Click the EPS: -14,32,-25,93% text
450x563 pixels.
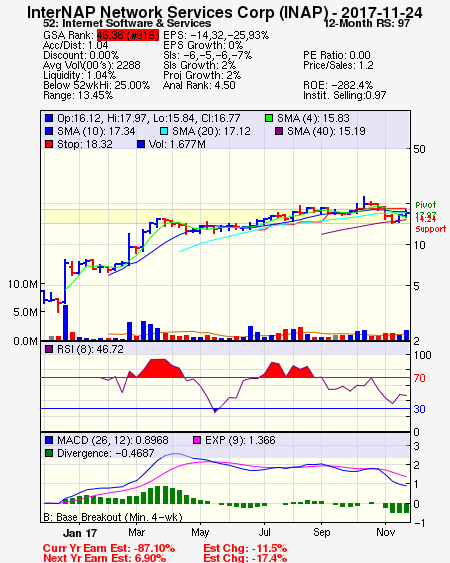pyautogui.click(x=216, y=35)
